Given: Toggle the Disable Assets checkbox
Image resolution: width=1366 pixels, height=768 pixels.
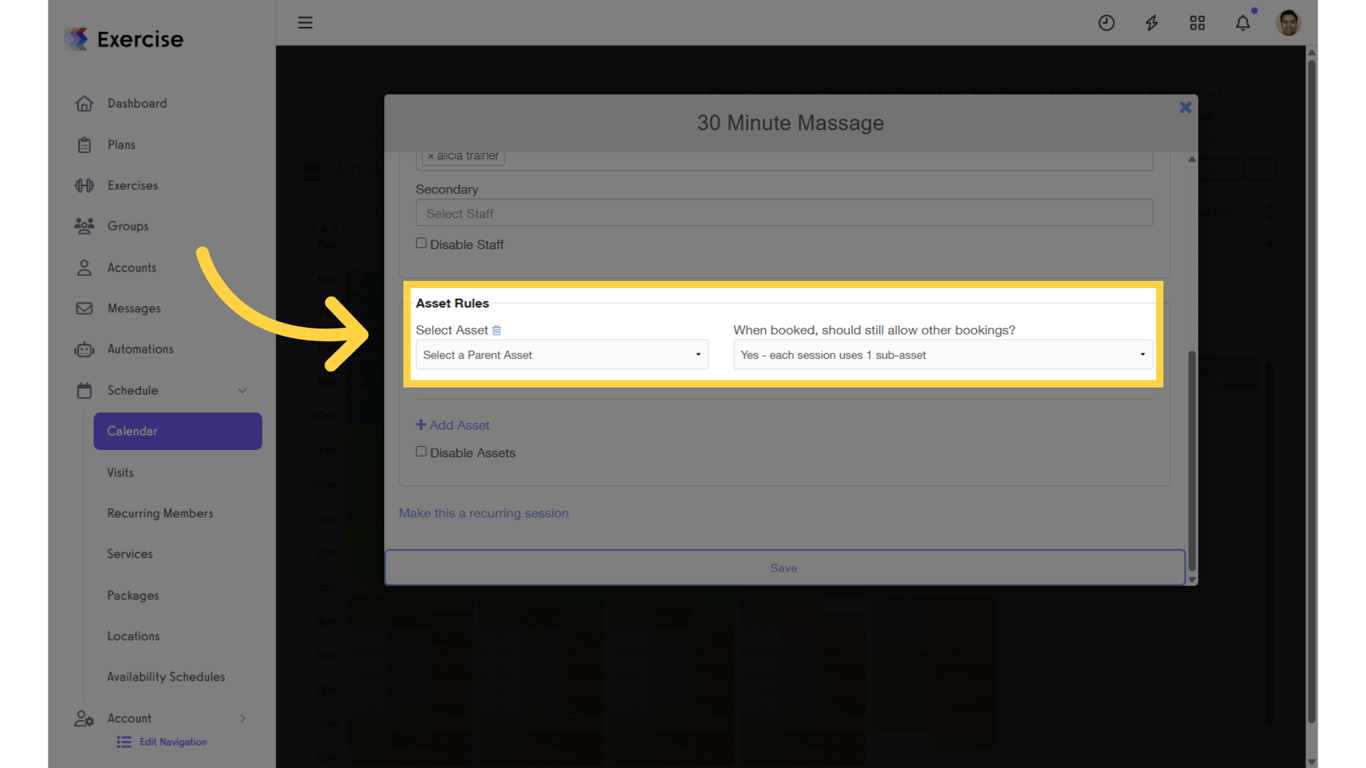Looking at the screenshot, I should (x=421, y=451).
